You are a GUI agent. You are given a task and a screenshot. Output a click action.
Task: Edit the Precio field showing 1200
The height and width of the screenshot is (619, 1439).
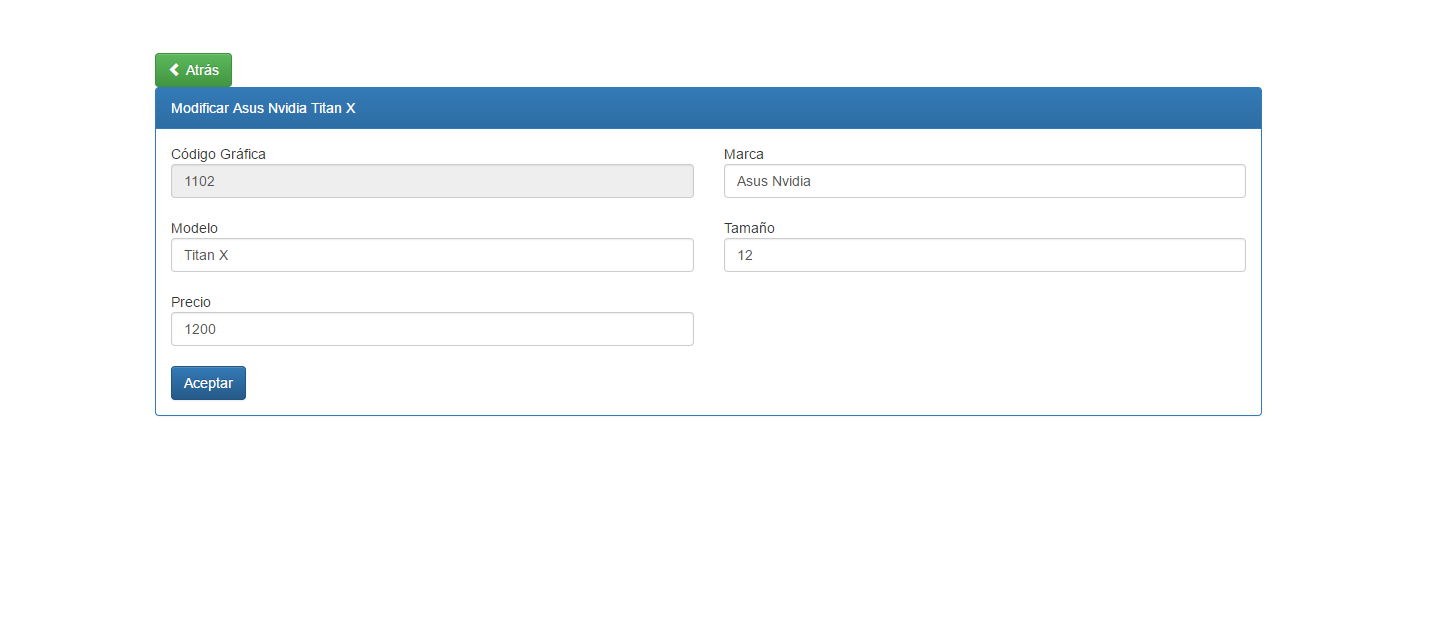432,329
